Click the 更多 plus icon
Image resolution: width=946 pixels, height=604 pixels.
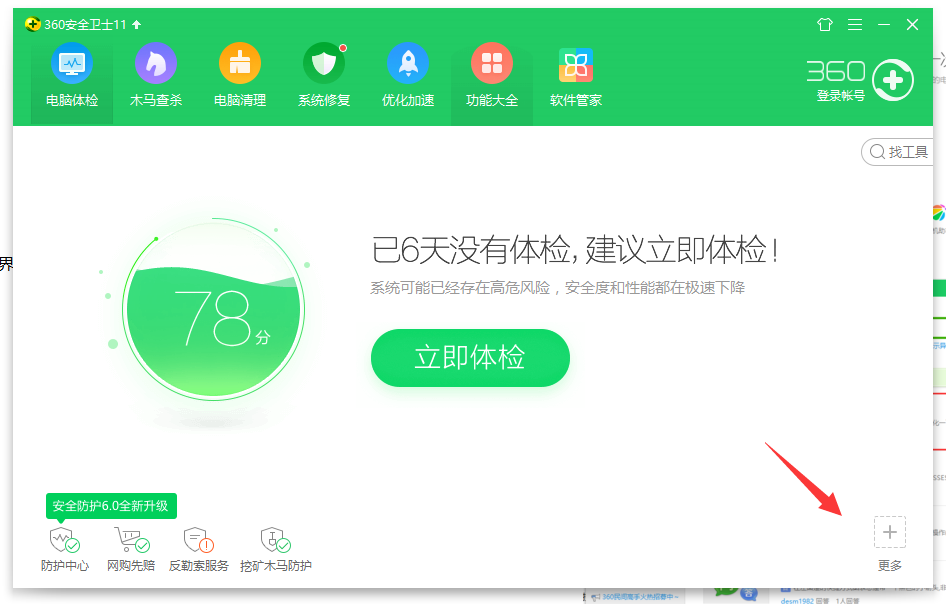coord(889,531)
